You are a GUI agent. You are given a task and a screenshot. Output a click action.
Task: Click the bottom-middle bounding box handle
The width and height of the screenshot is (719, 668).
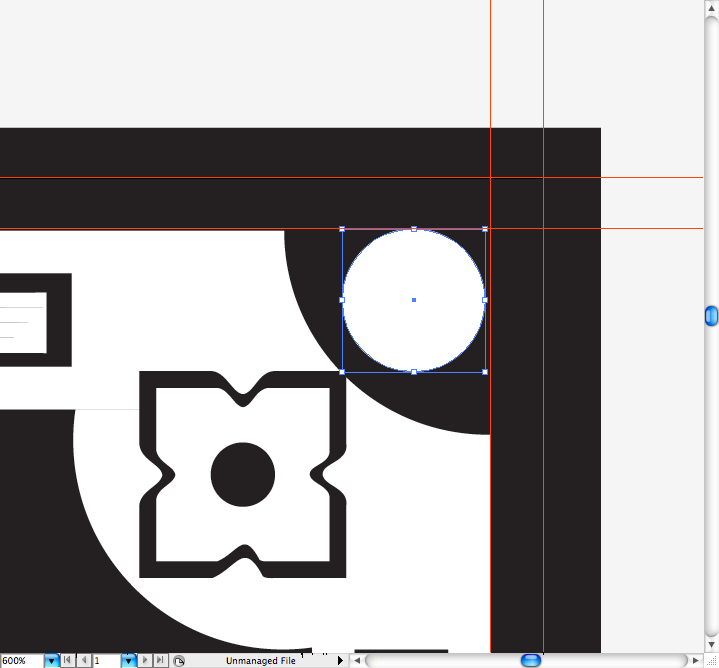[414, 372]
